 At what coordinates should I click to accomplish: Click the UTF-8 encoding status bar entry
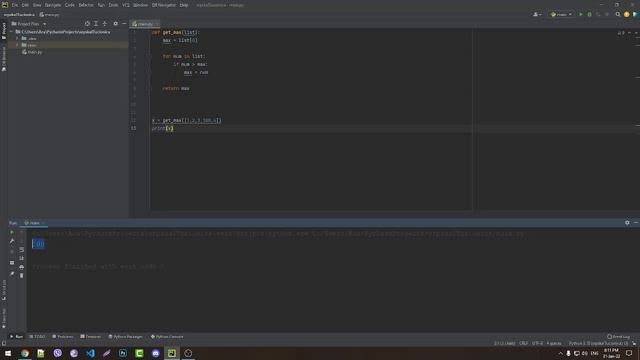point(537,344)
